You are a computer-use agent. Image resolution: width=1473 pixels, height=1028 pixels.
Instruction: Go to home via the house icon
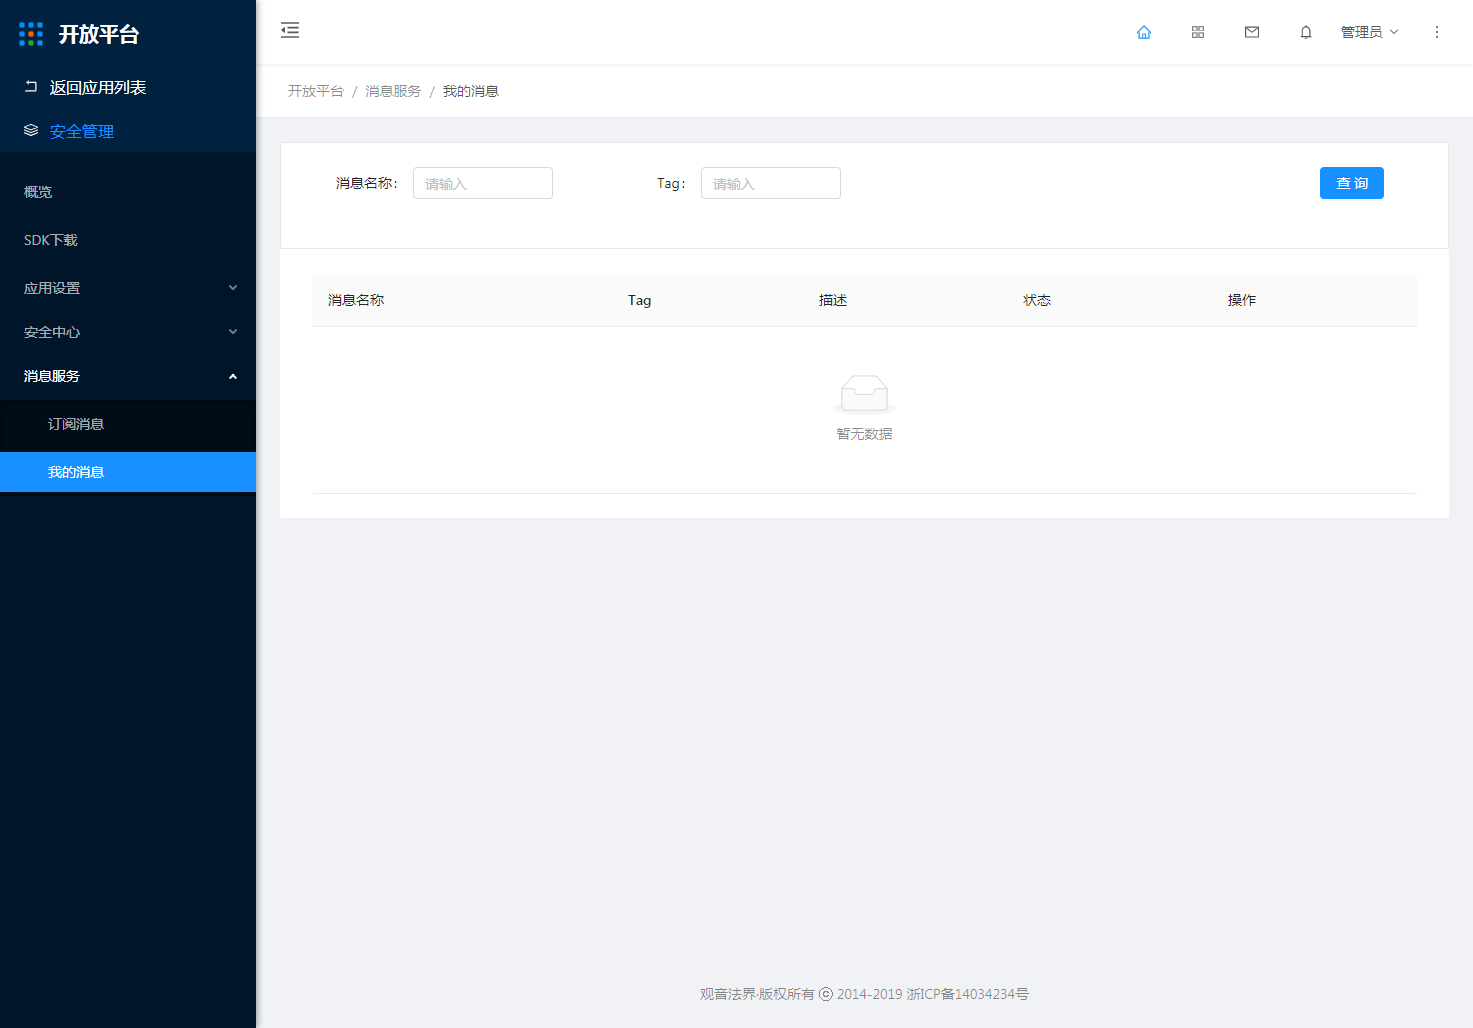pyautogui.click(x=1144, y=32)
